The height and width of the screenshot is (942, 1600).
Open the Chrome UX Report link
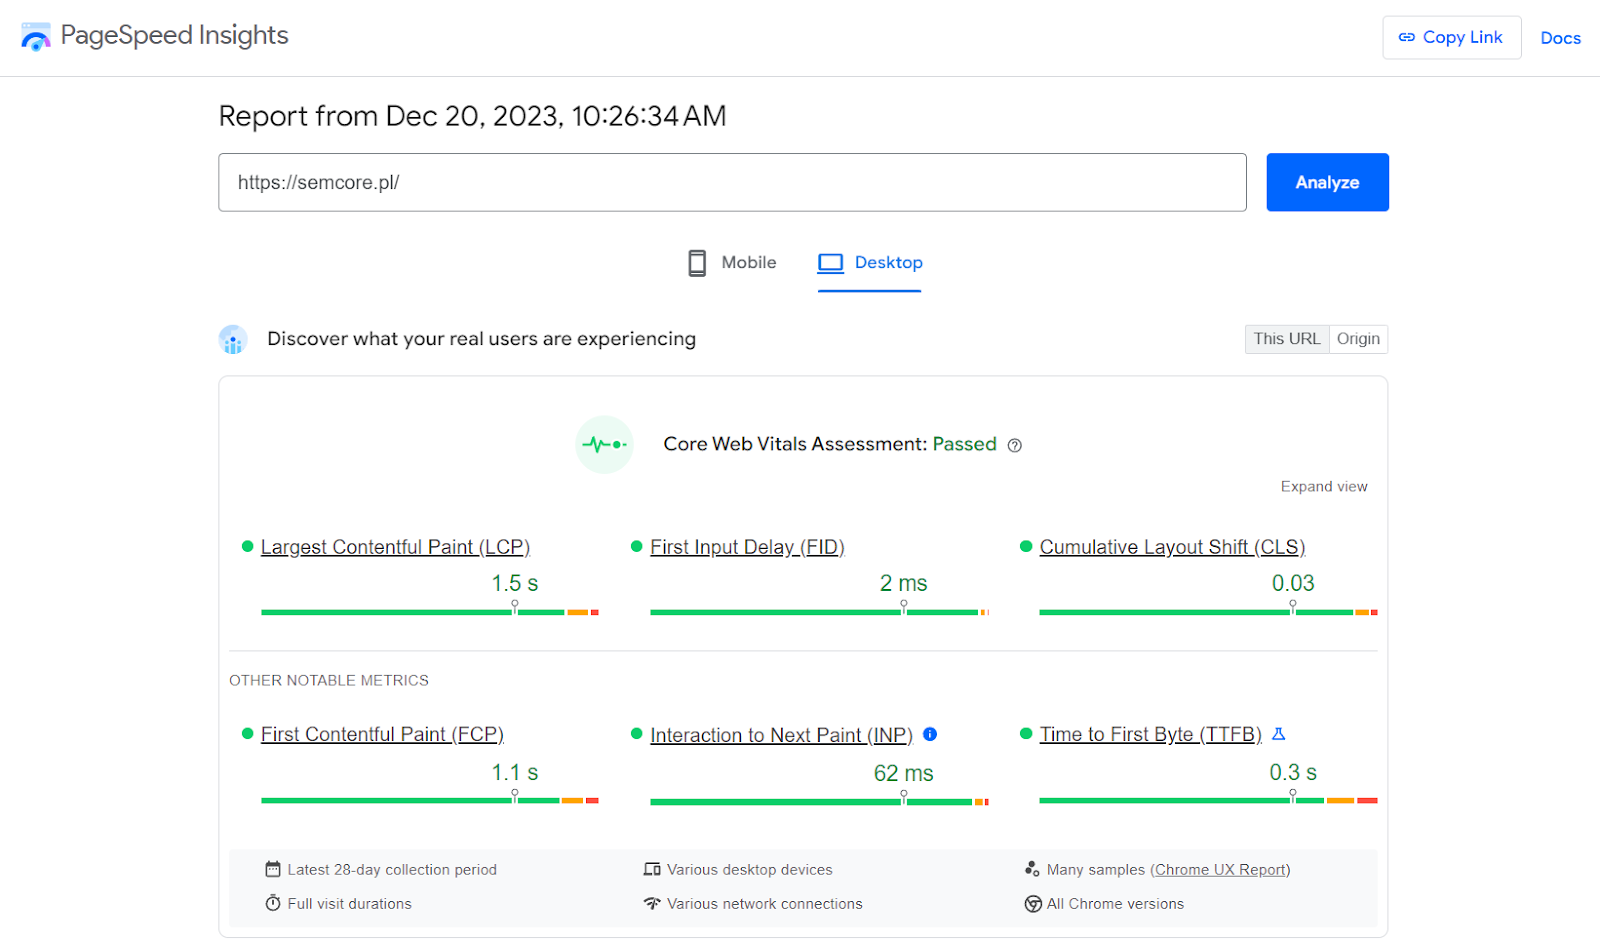click(x=1220, y=870)
